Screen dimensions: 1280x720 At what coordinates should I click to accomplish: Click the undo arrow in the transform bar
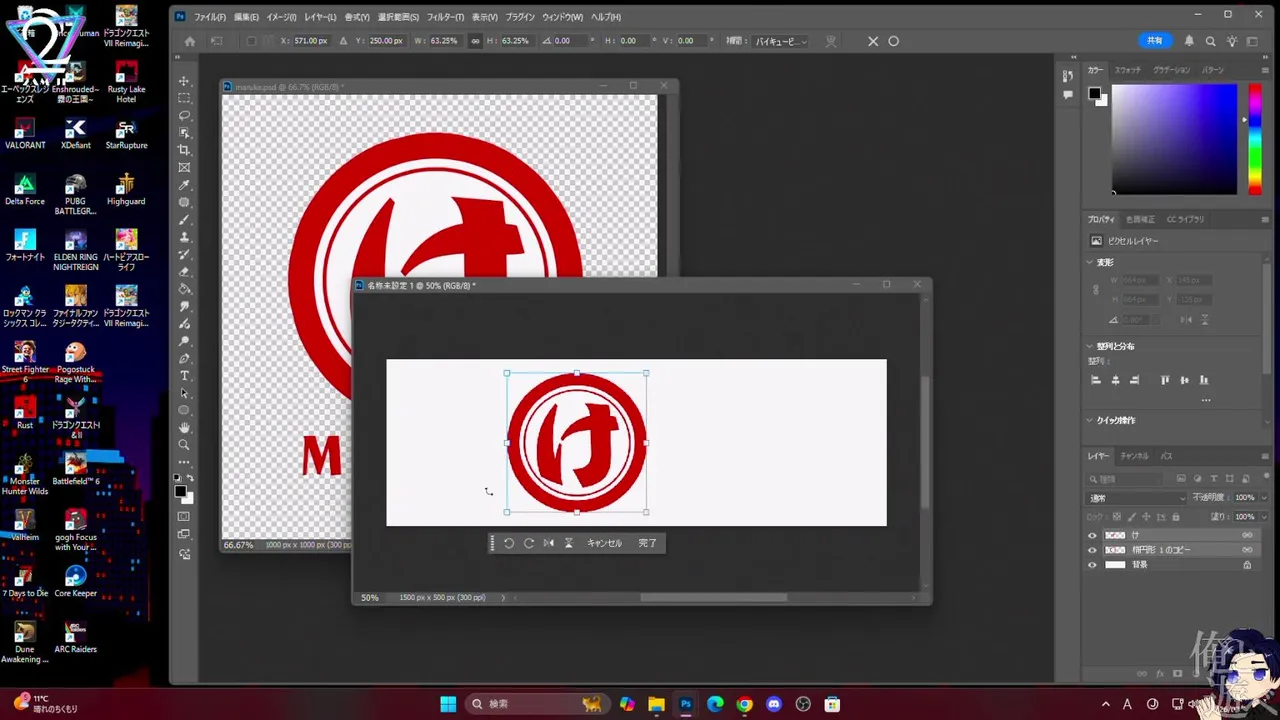click(x=509, y=543)
